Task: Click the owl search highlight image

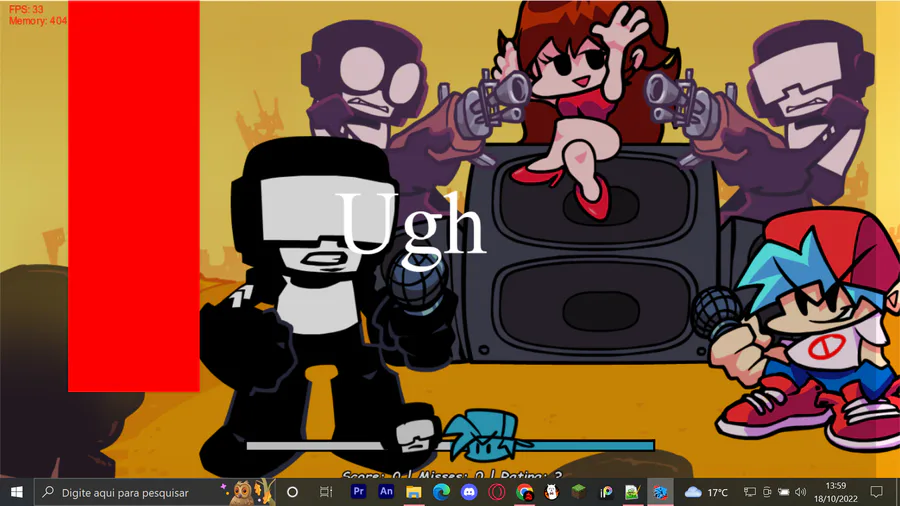Action: click(249, 492)
